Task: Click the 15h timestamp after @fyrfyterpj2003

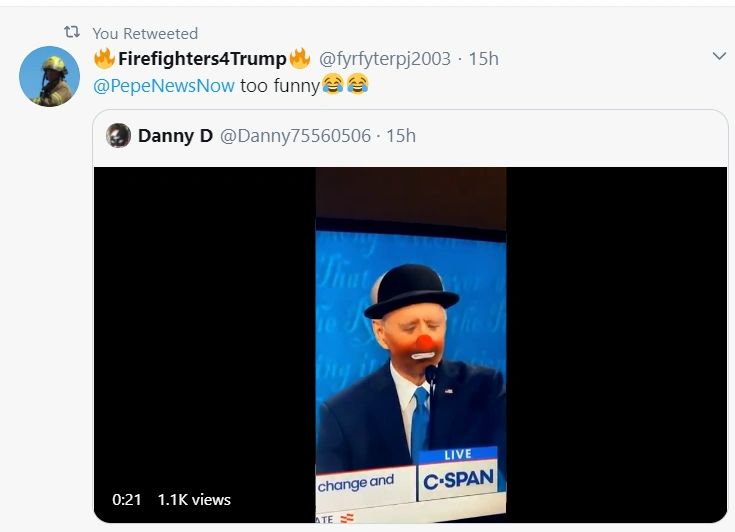Action: [484, 59]
